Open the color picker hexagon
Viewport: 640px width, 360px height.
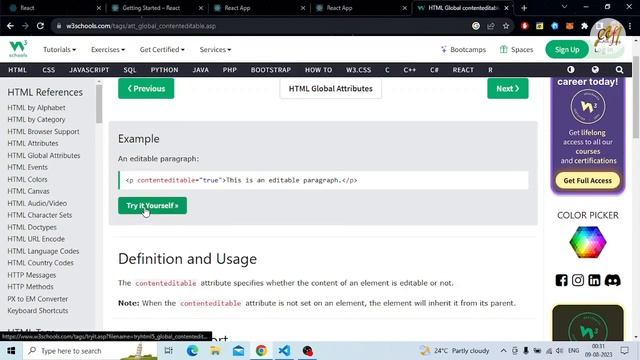pos(588,242)
